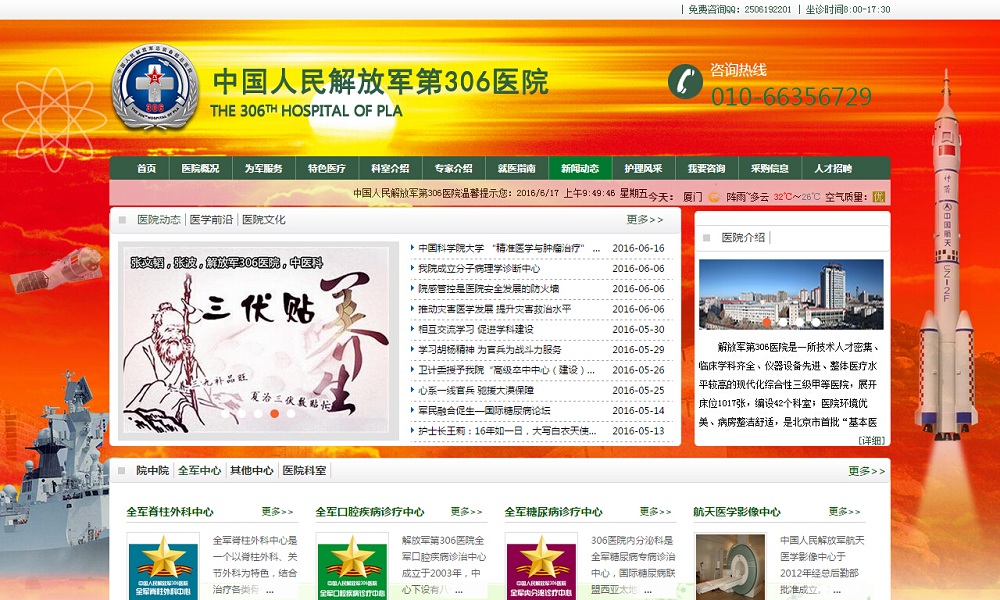Open 我要咨询 navigation menu item
Screen dimensions: 1000x600
[x=706, y=168]
